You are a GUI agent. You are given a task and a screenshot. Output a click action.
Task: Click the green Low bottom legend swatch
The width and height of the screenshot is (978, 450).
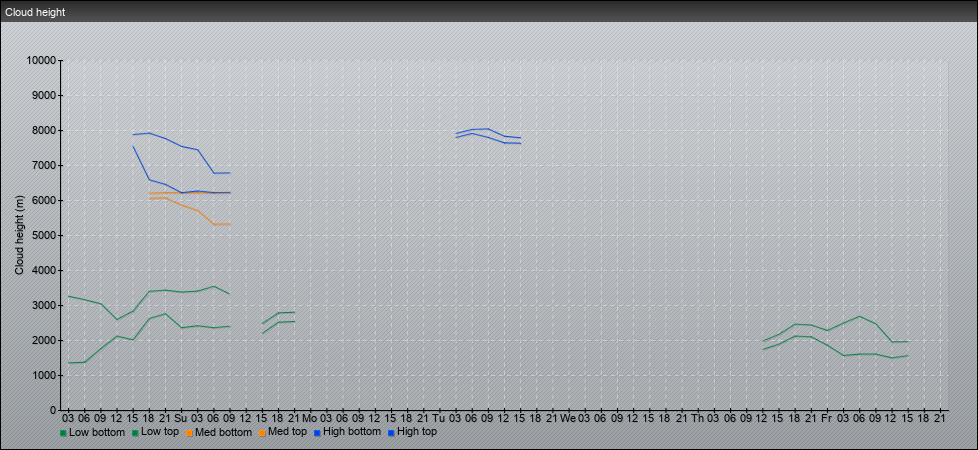click(63, 433)
